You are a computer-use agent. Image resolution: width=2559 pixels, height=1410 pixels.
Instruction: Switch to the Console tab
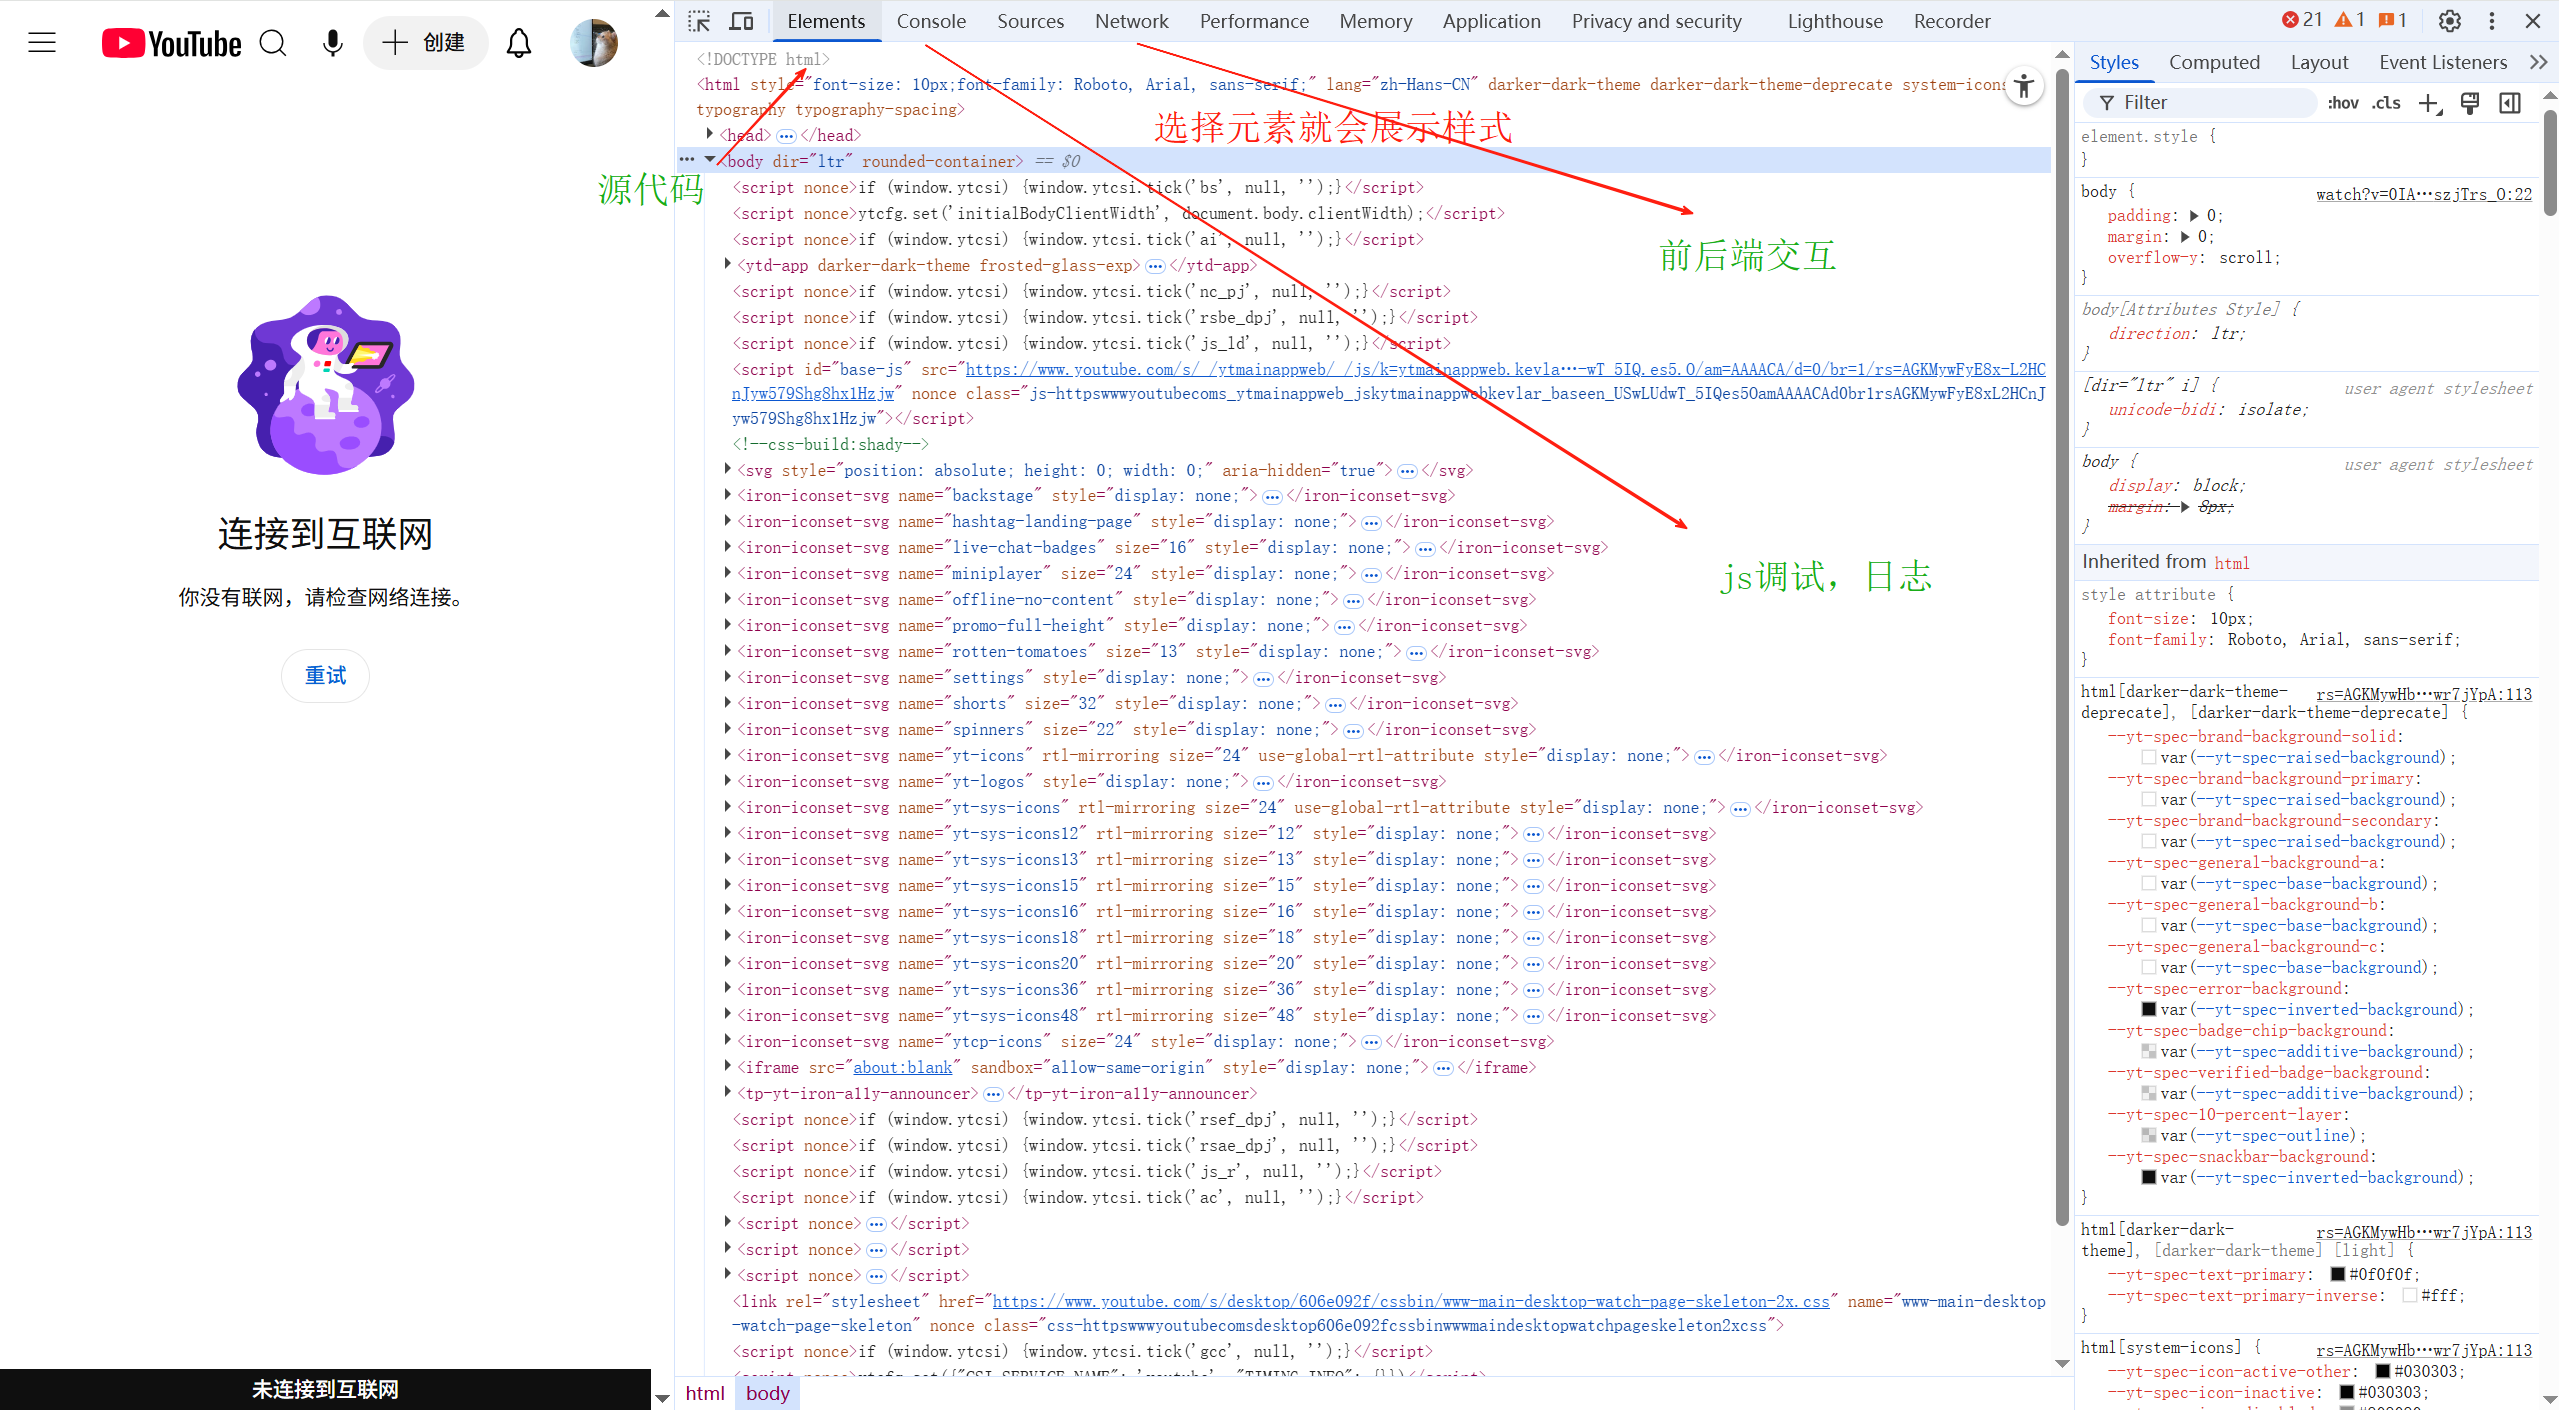(x=930, y=21)
